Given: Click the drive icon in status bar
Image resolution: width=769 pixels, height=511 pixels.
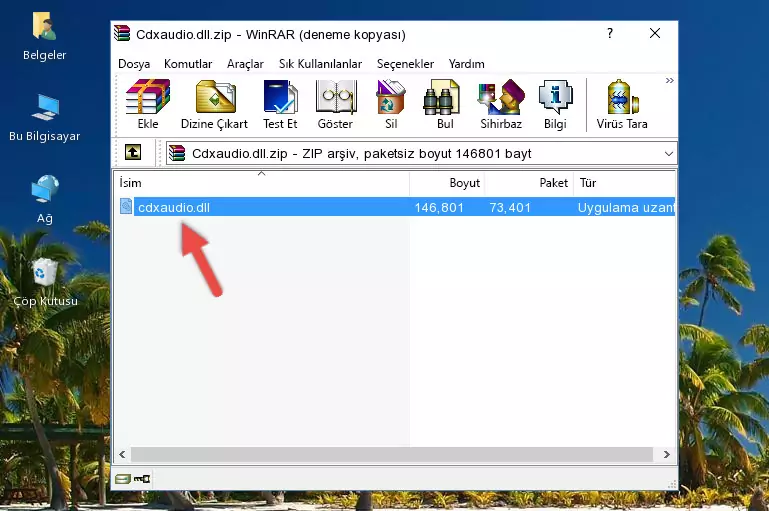Looking at the screenshot, I should [123, 479].
